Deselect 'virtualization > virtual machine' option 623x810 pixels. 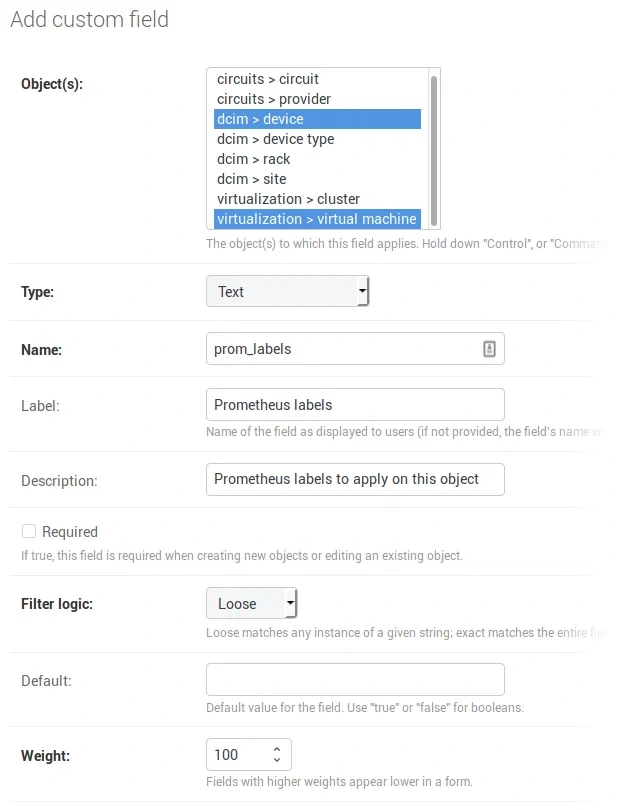pyautogui.click(x=315, y=219)
